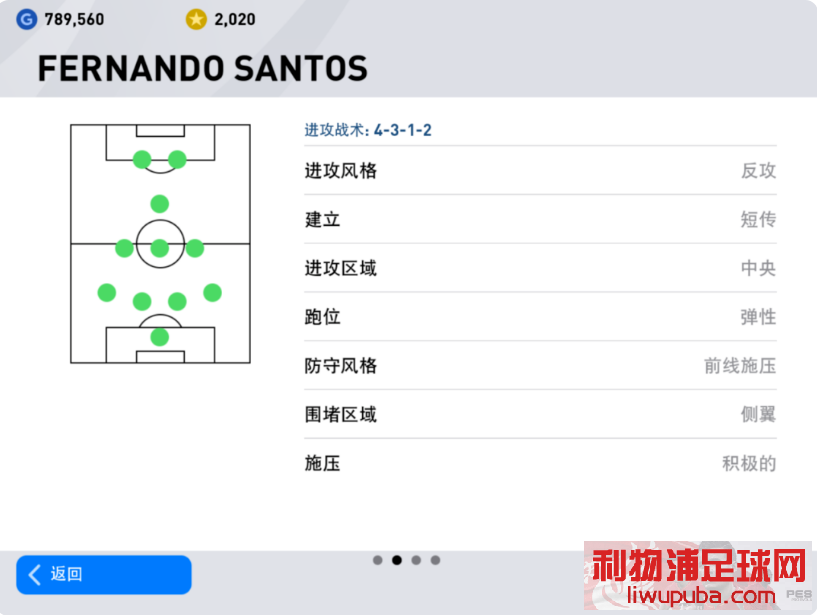Select the 进攻区域 setting row
Image resolution: width=817 pixels, height=615 pixels.
pos(540,268)
